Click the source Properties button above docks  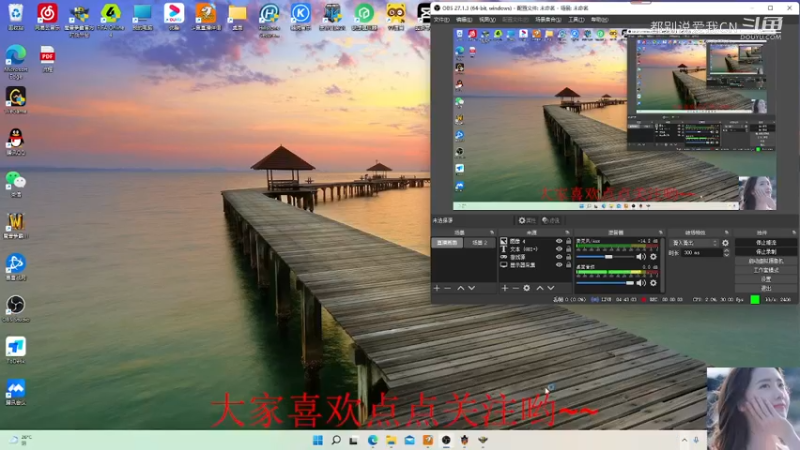click(527, 220)
